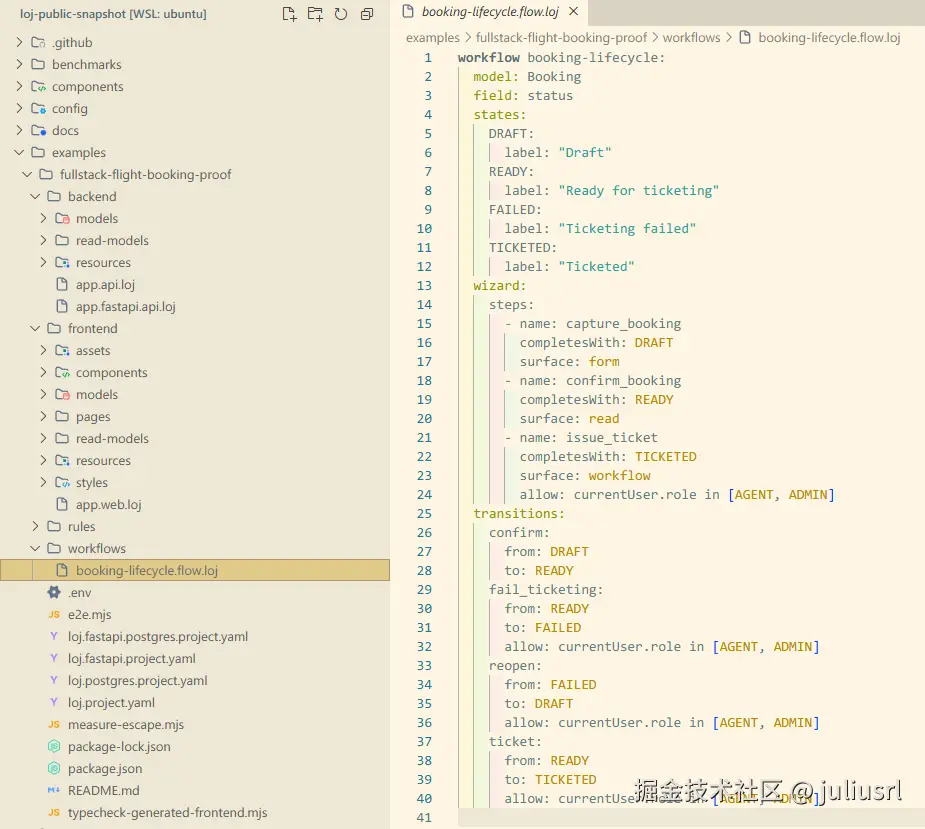The width and height of the screenshot is (925, 829).
Task: Click the text "Ready for ticketing" in editor
Action: (638, 191)
